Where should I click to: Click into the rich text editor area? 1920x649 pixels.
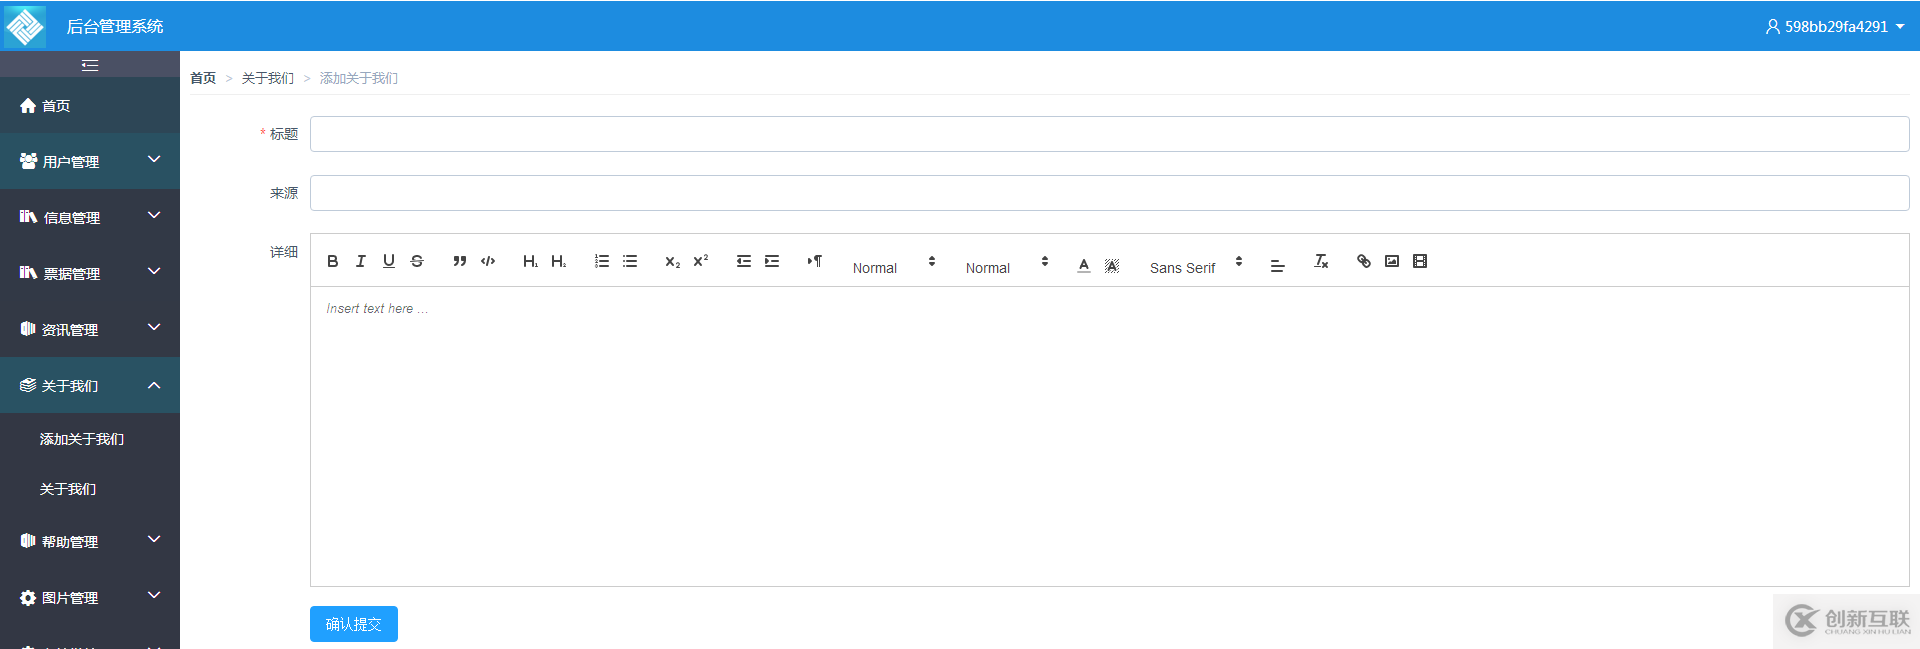pyautogui.click(x=1110, y=436)
